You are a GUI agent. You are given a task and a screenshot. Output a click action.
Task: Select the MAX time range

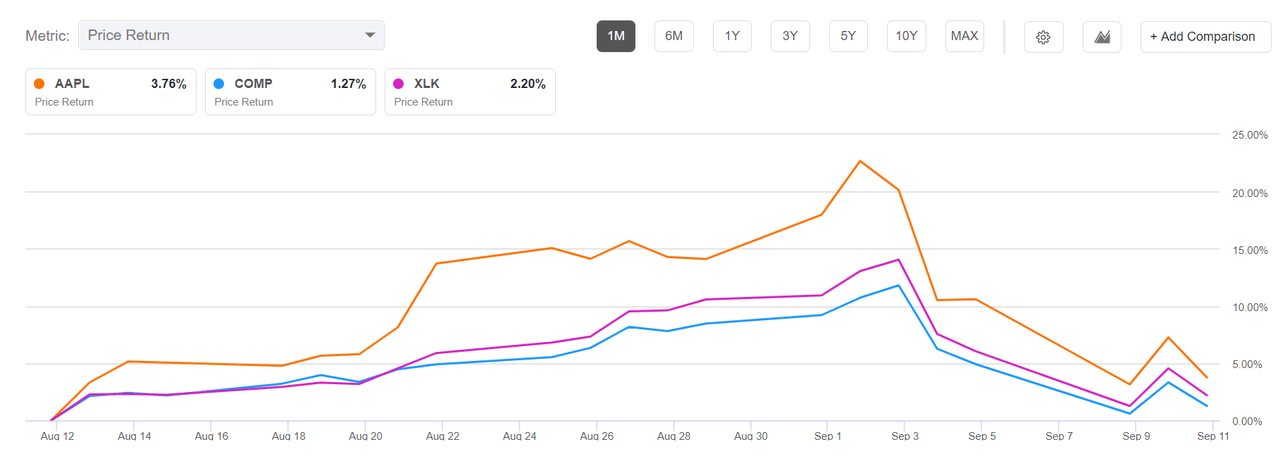tap(964, 37)
